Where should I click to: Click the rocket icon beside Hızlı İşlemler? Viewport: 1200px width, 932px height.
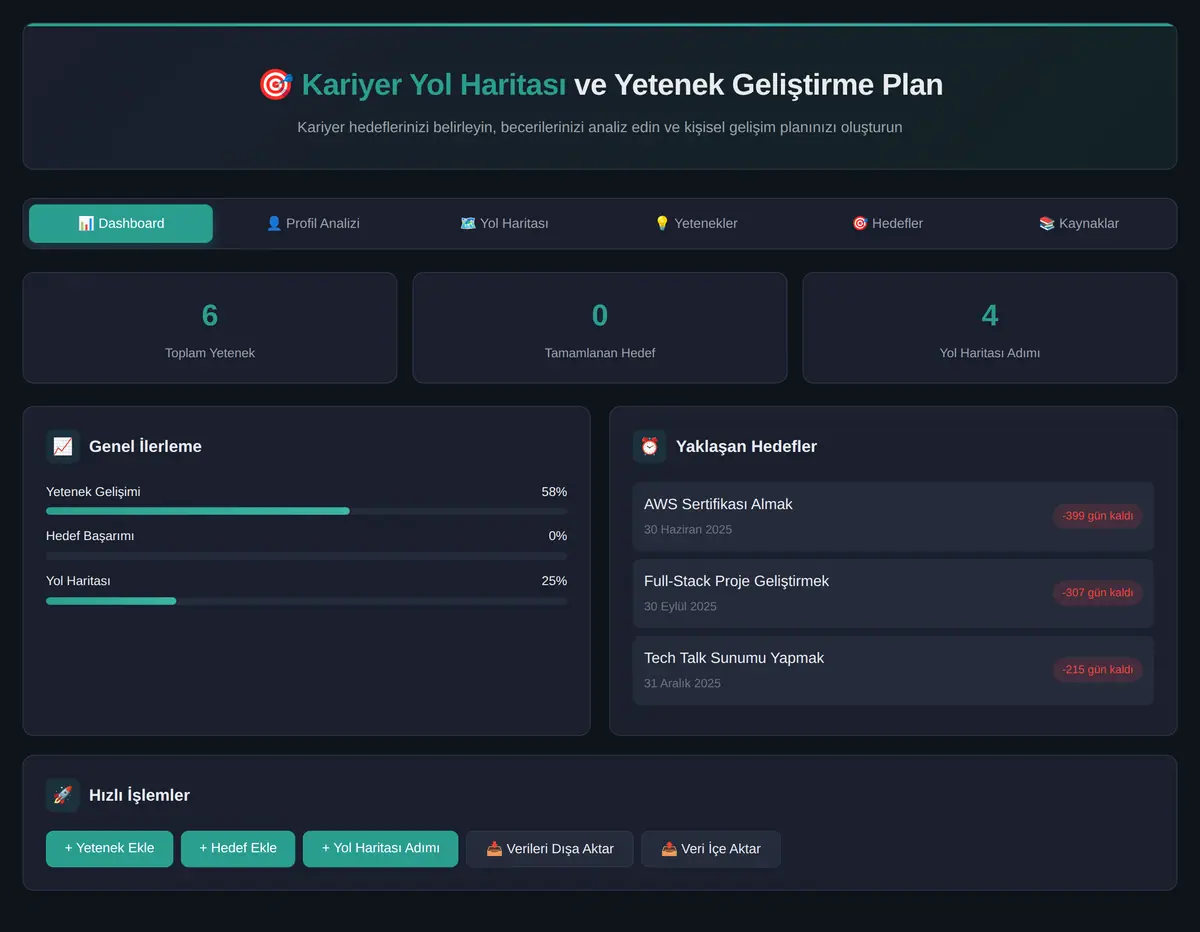point(62,795)
